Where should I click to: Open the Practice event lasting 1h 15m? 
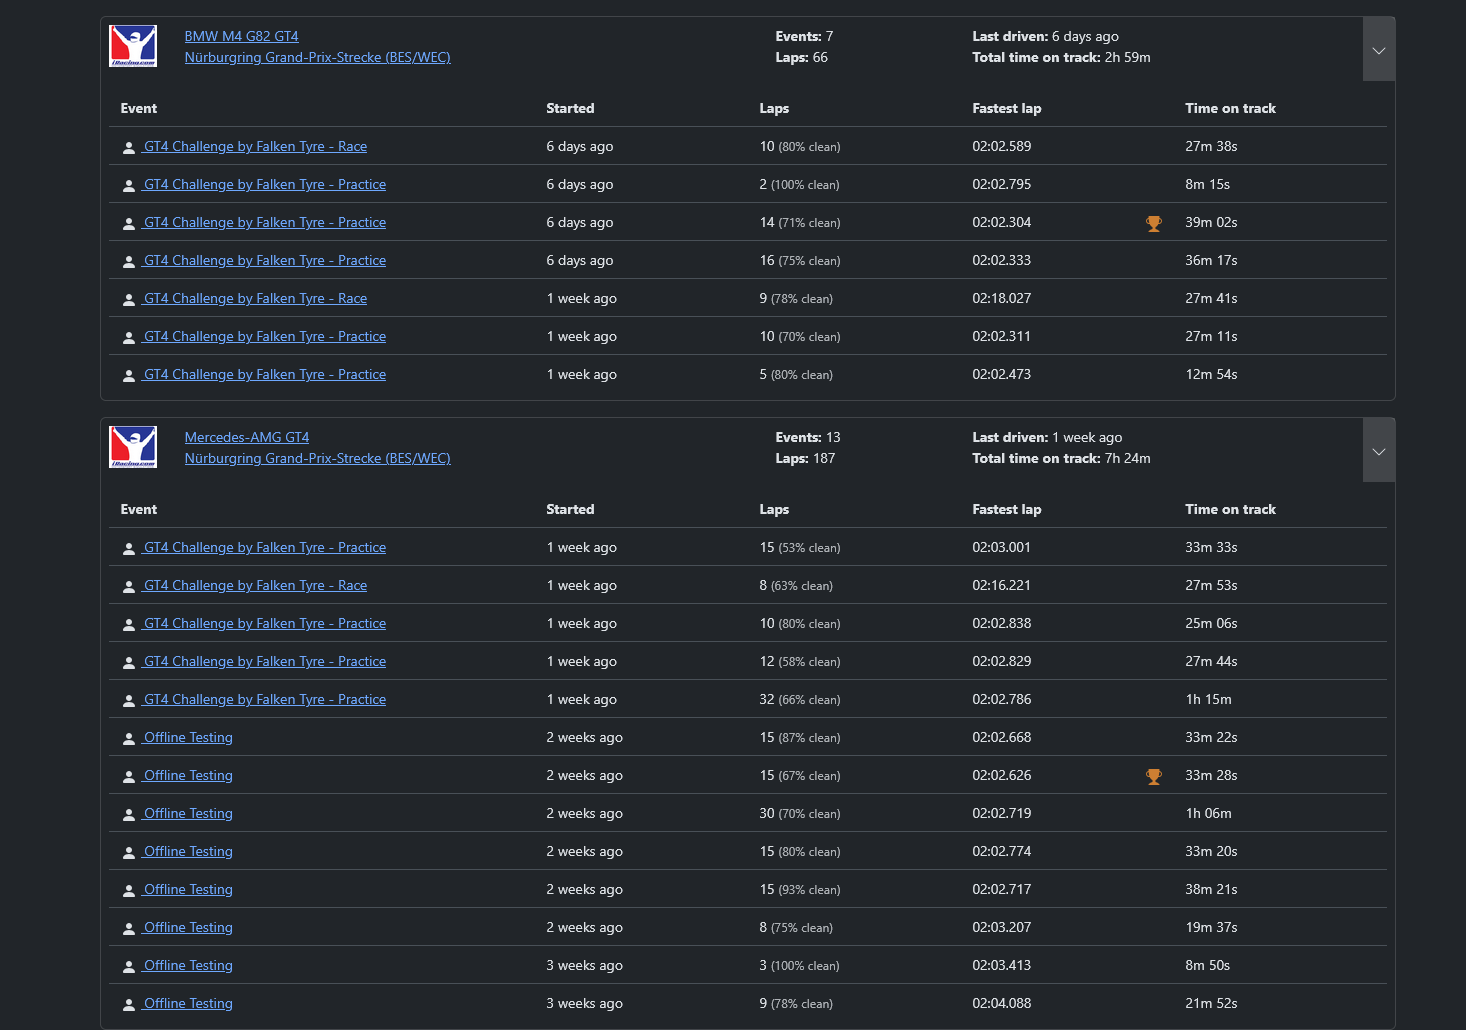(x=264, y=699)
